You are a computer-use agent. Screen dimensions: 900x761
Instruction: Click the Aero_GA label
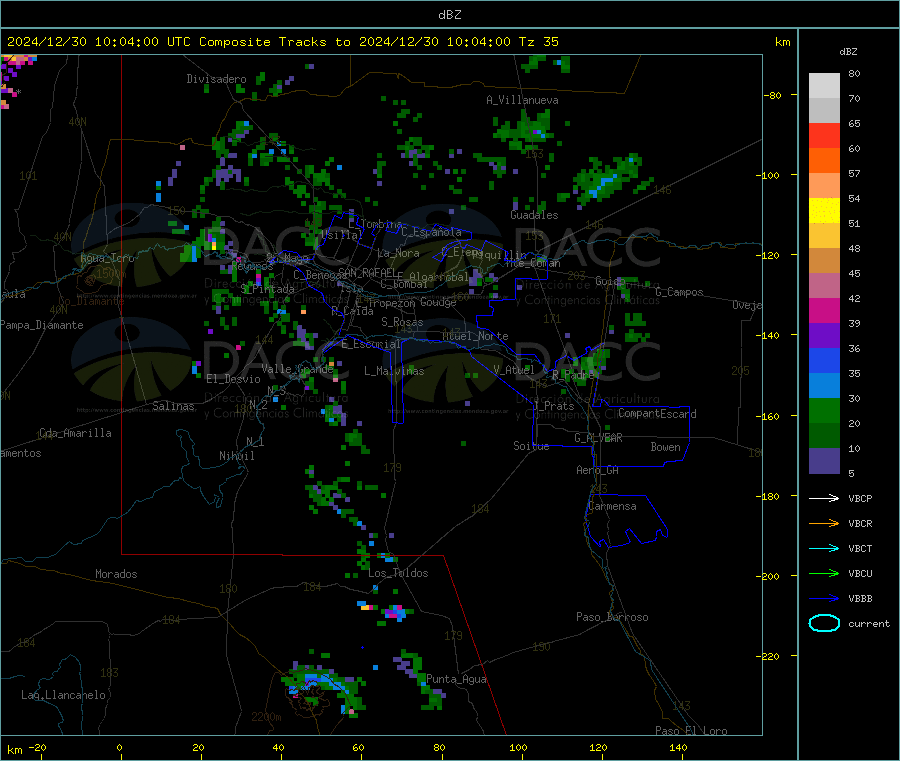coord(598,470)
